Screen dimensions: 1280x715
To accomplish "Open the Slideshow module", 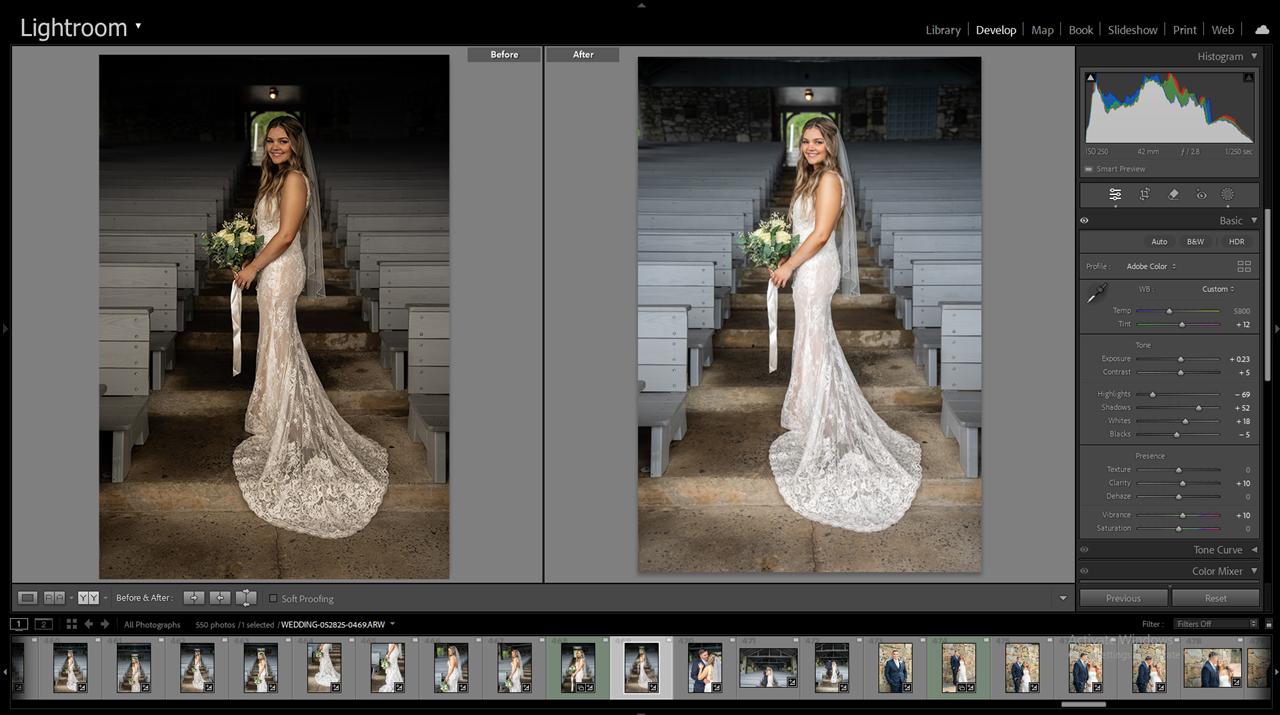I will point(1132,30).
